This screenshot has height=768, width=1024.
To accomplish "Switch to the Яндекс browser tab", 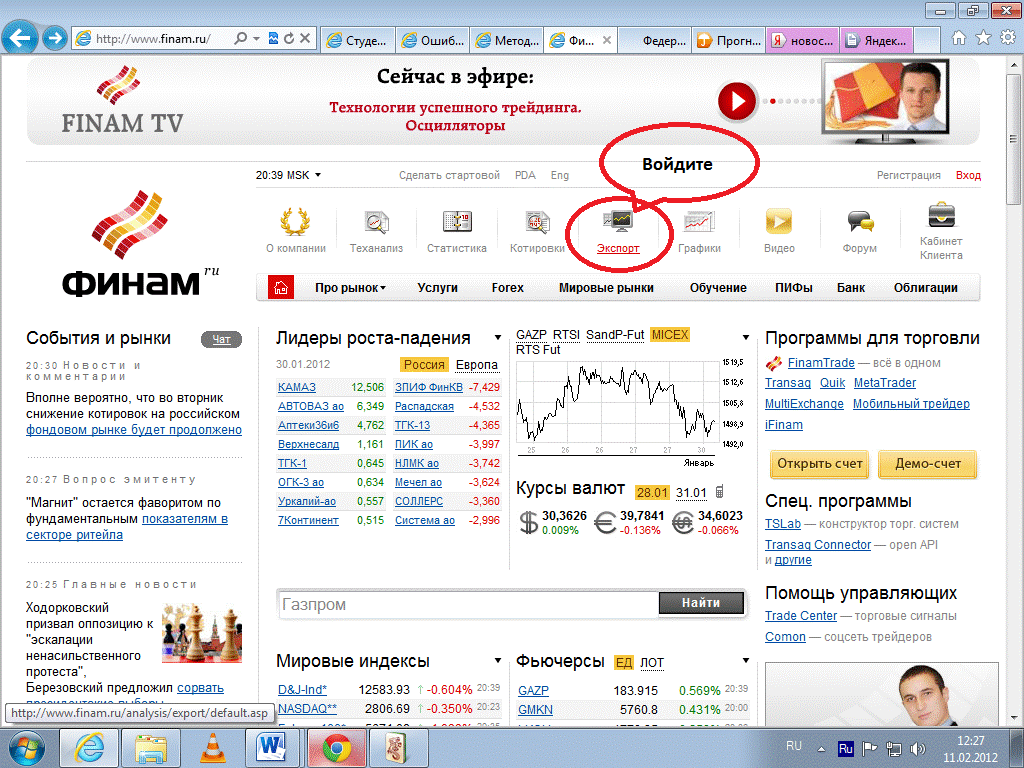I will [876, 40].
